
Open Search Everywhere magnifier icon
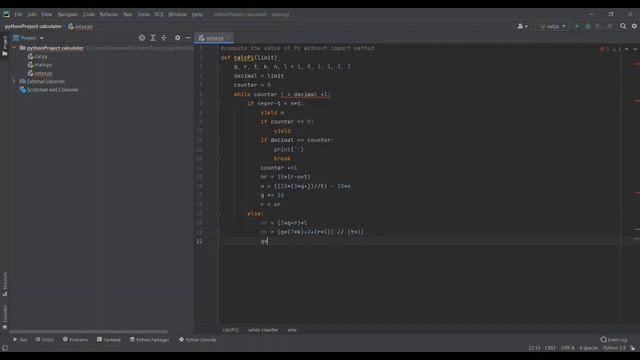point(623,26)
